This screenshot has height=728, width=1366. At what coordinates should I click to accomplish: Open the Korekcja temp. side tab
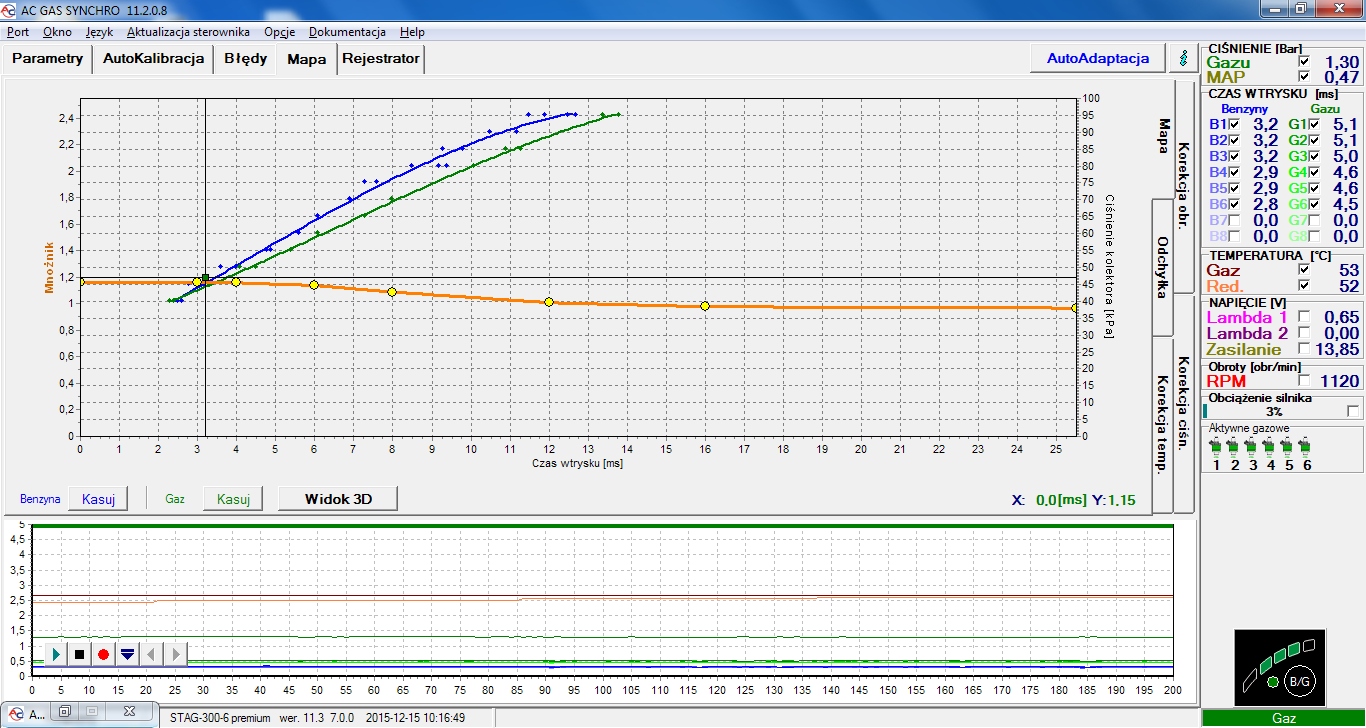pos(1162,424)
